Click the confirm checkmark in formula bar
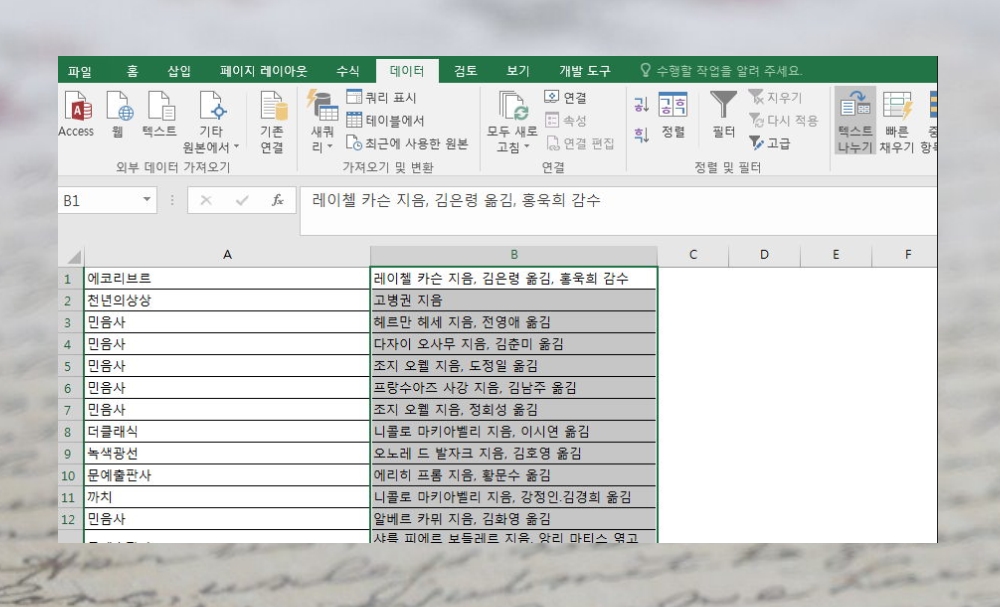 tap(242, 201)
